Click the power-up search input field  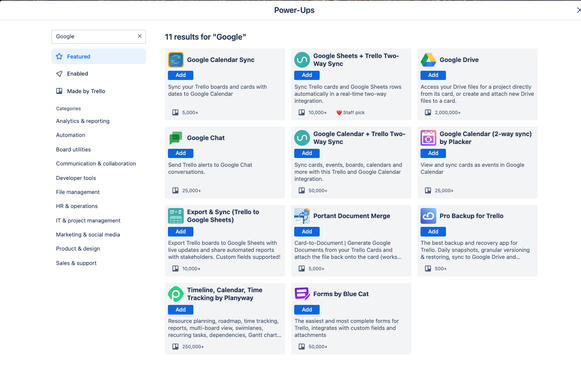(x=94, y=36)
